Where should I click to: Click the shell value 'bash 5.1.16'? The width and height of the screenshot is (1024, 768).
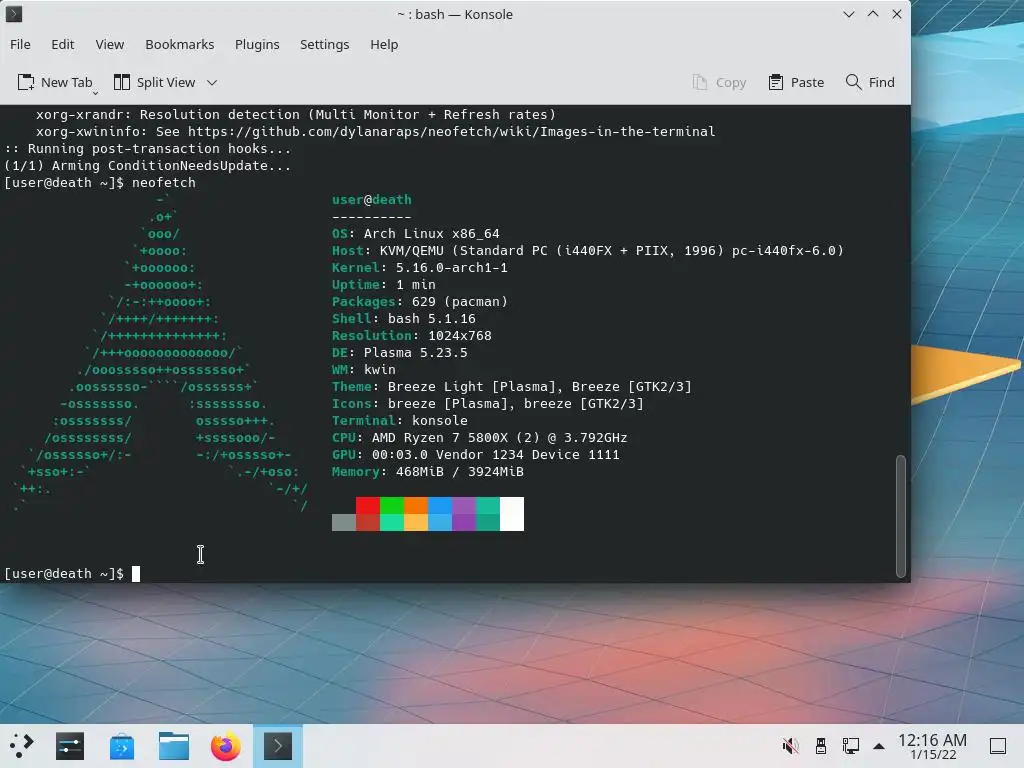tap(432, 319)
